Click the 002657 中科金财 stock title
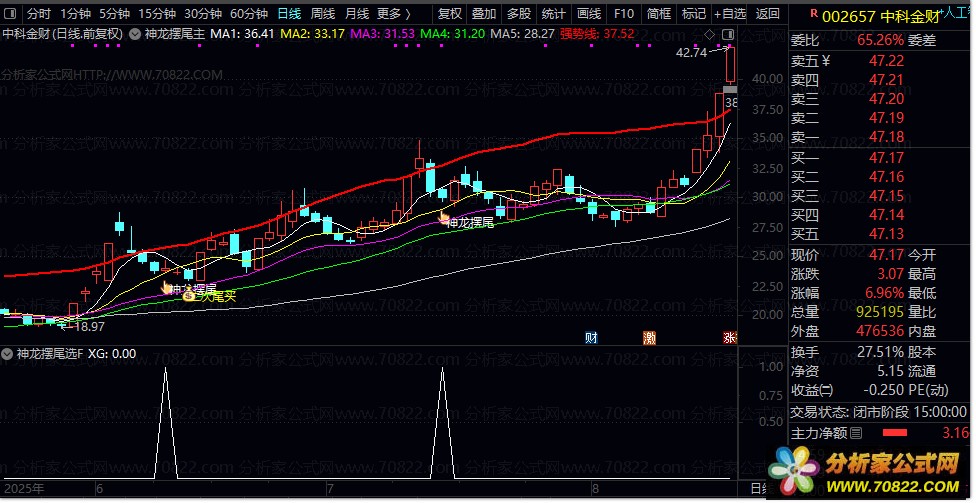Screen dimensions: 976x503 click(881, 17)
